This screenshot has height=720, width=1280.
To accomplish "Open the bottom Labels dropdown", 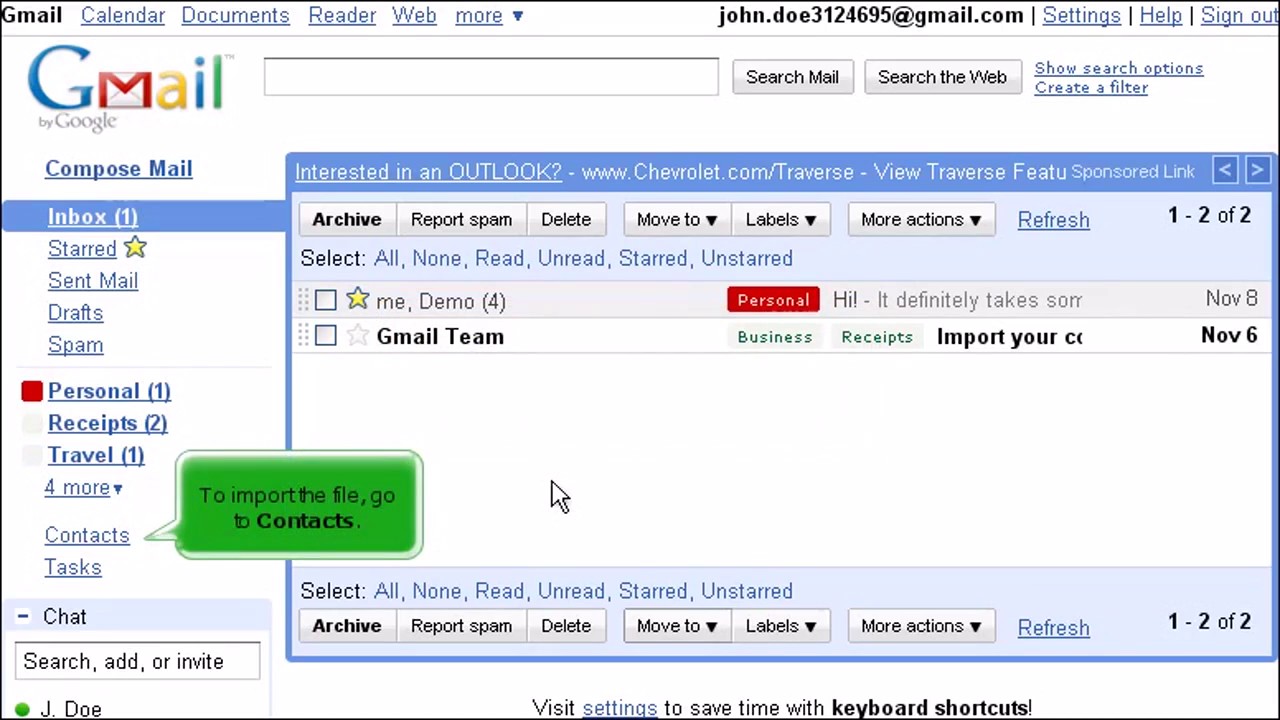I will coord(780,626).
